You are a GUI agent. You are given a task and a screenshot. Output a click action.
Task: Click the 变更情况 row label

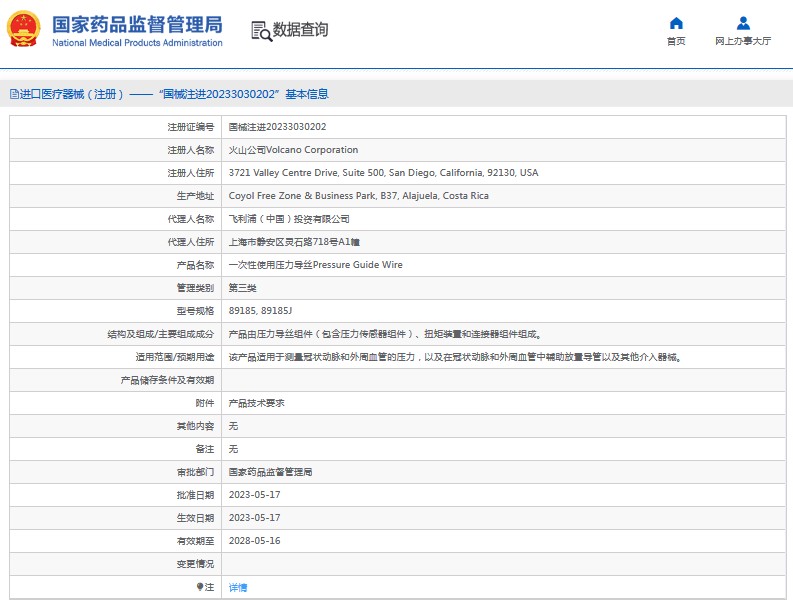195,564
